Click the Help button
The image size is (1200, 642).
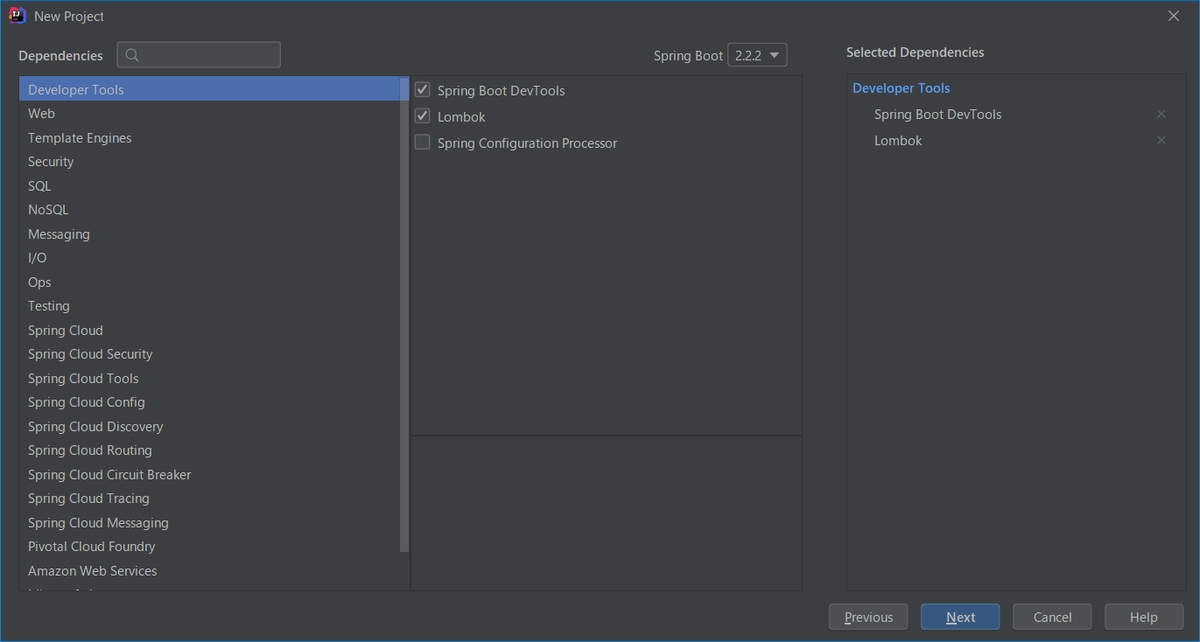click(x=1144, y=617)
